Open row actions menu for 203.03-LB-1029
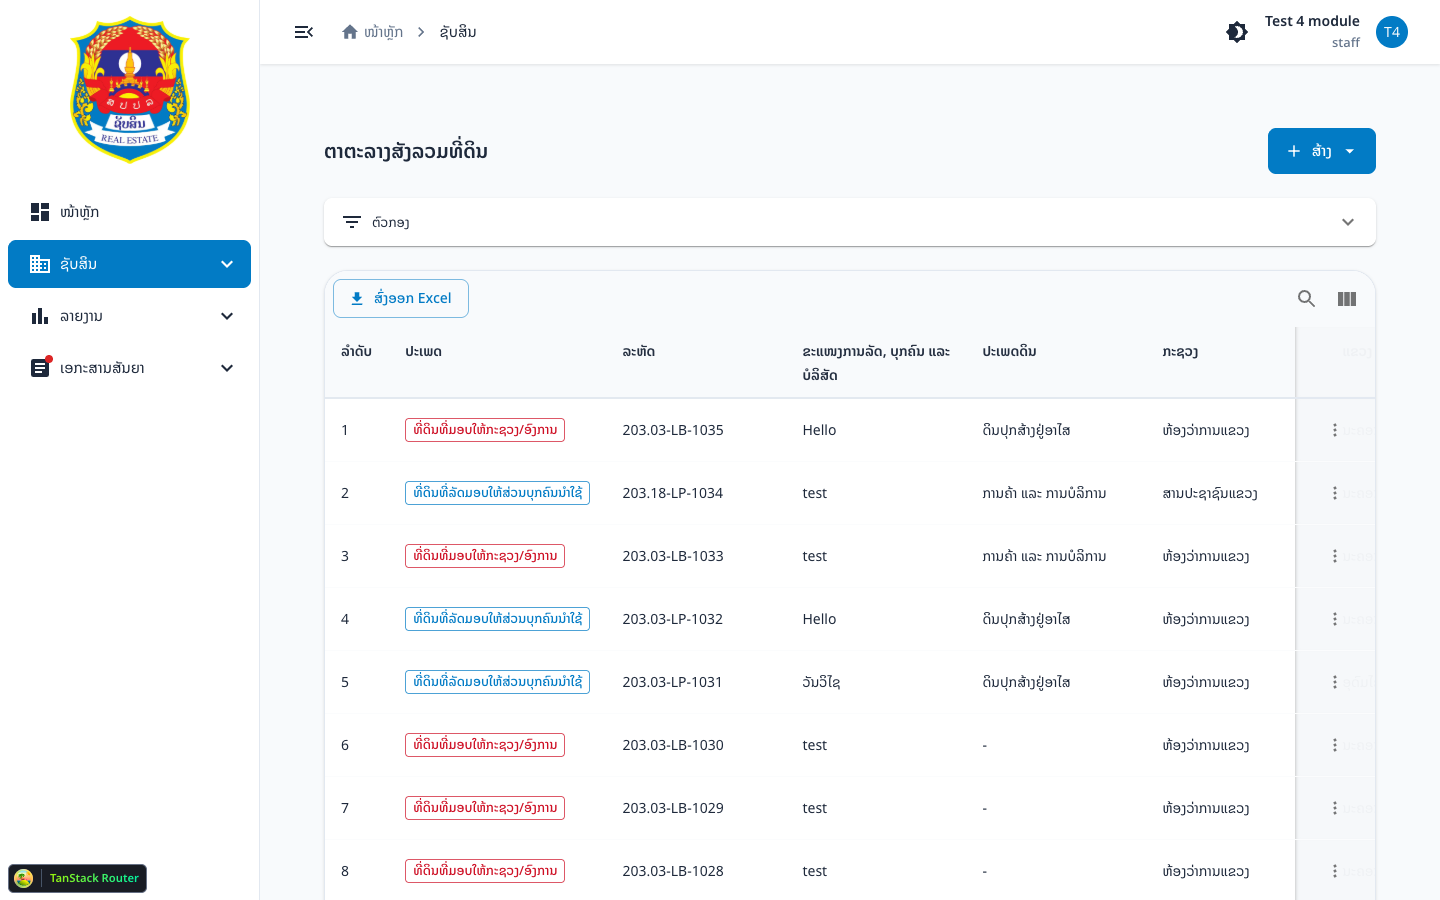The height and width of the screenshot is (900, 1440). pyautogui.click(x=1335, y=808)
